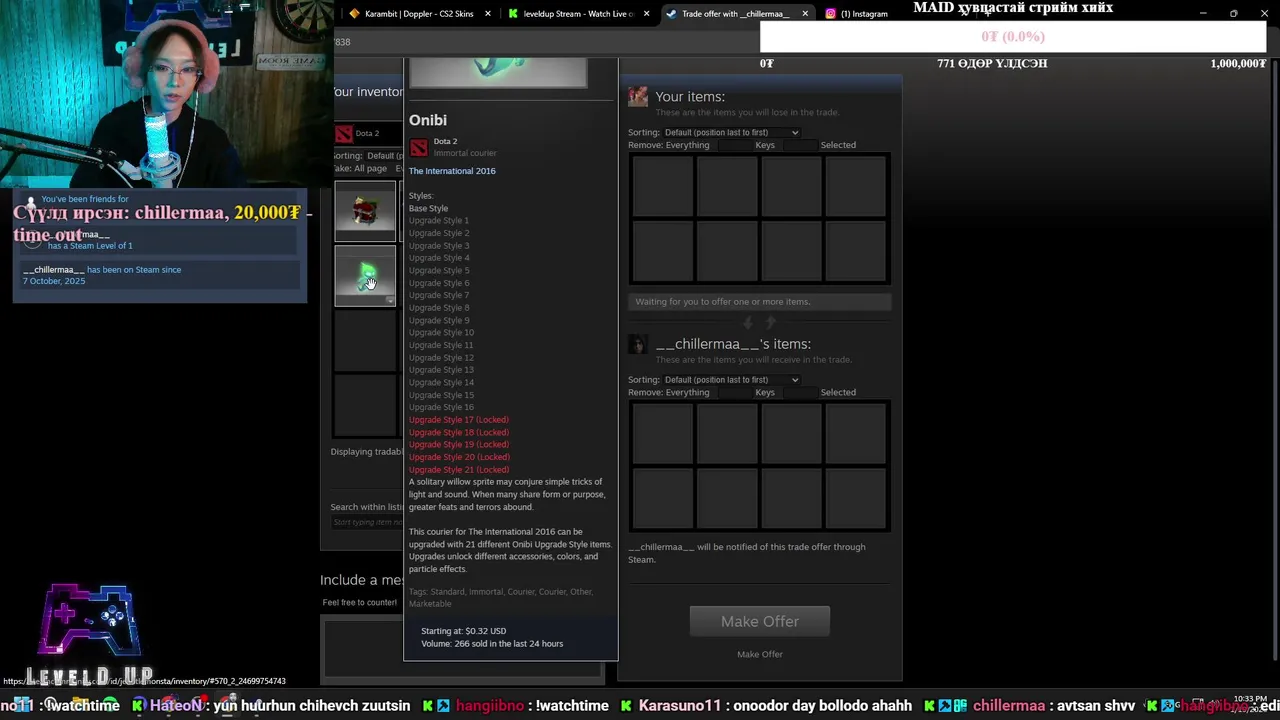The width and height of the screenshot is (1280, 720).
Task: Click the system clock showing 10:33 PM
Action: (x=1250, y=698)
